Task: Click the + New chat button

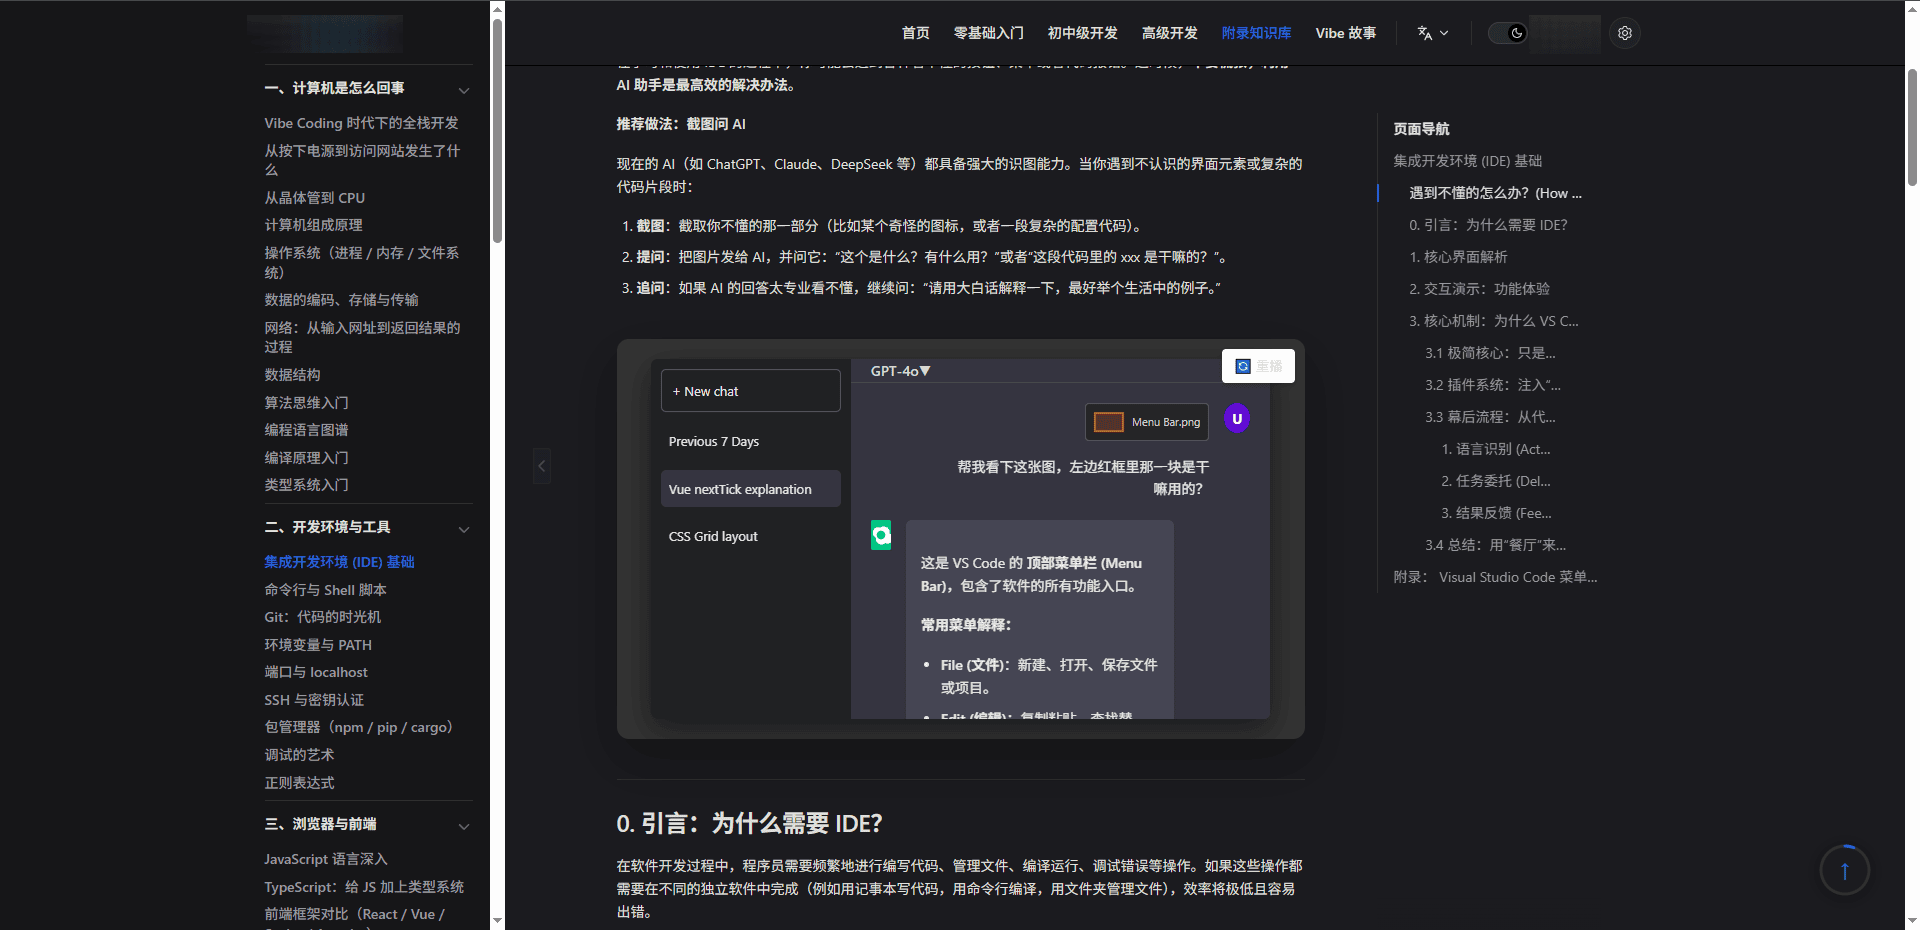Action: 750,391
